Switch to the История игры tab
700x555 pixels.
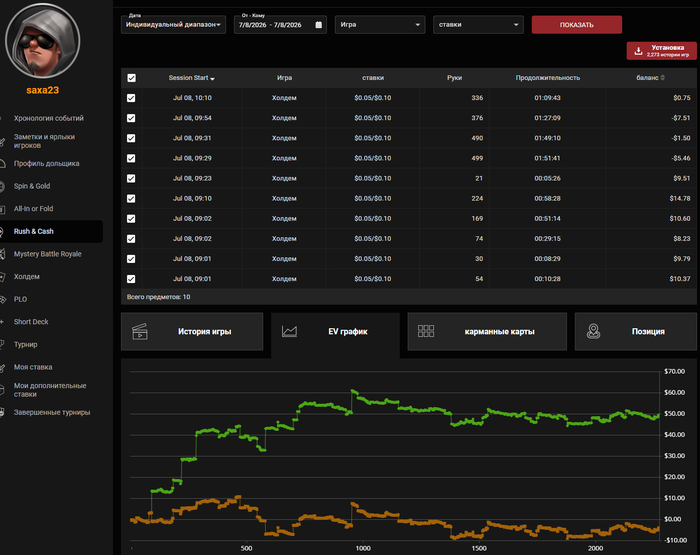click(x=192, y=331)
